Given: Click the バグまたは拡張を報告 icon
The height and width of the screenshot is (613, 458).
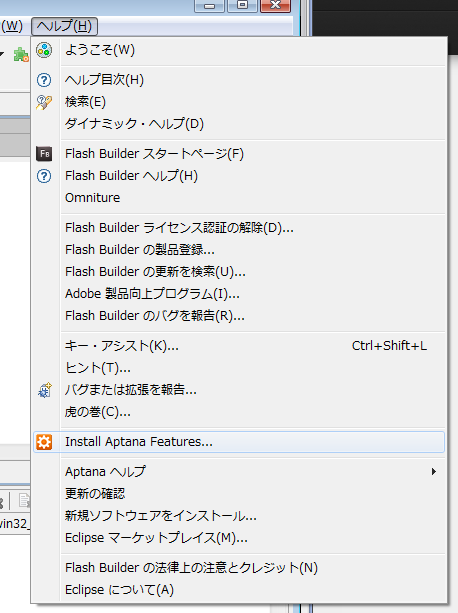Looking at the screenshot, I should (44, 390).
